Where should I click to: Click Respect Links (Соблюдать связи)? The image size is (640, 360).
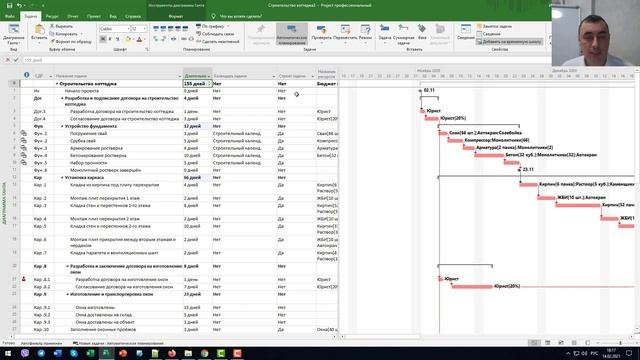[215, 34]
